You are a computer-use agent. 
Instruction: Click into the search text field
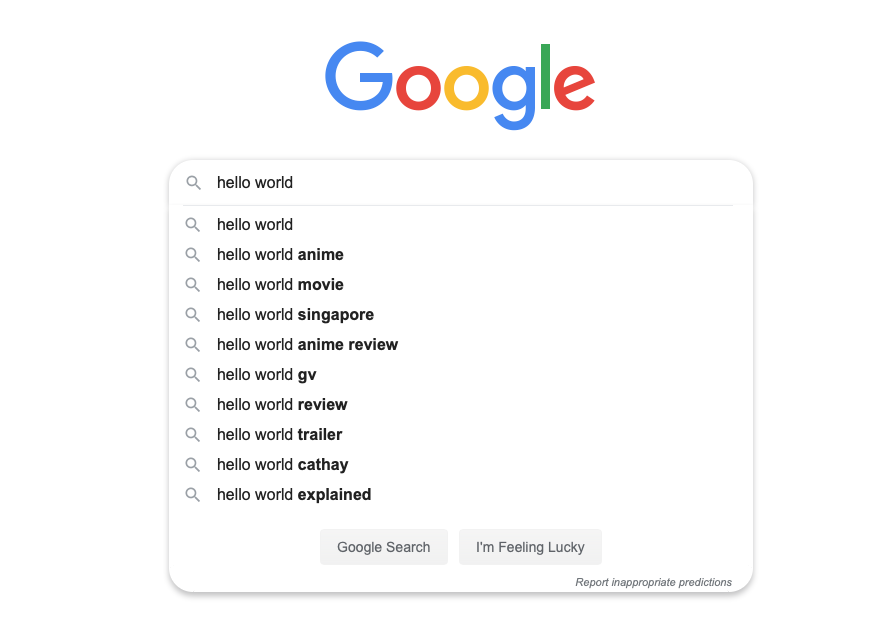pyautogui.click(x=480, y=183)
